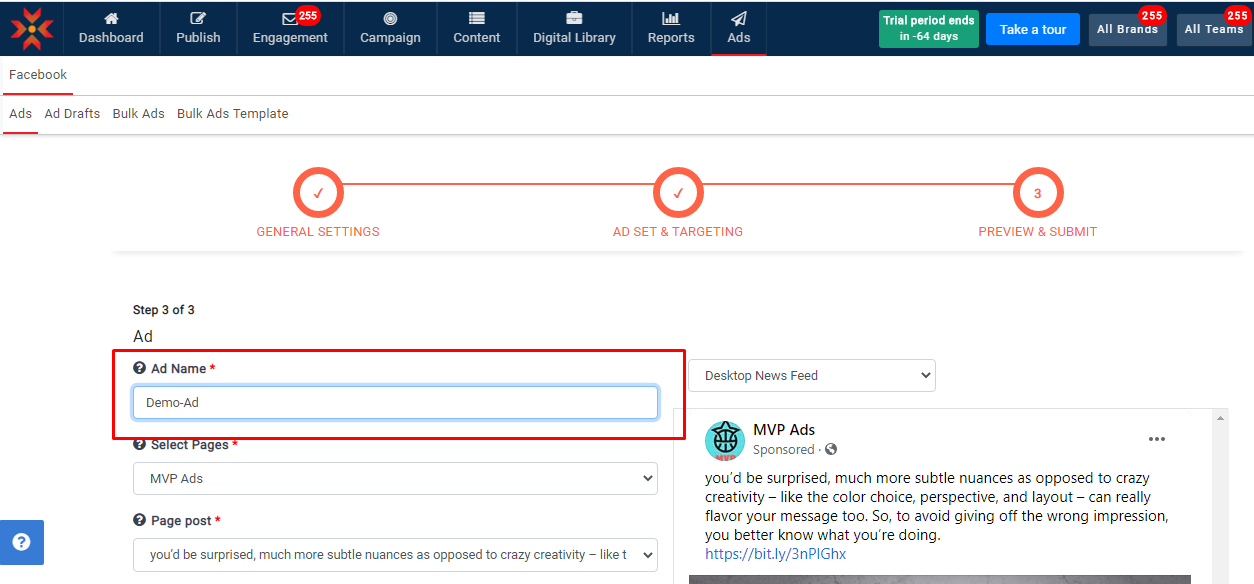Click the three-dot menu on ad preview
The width and height of the screenshot is (1254, 584).
tap(1157, 439)
